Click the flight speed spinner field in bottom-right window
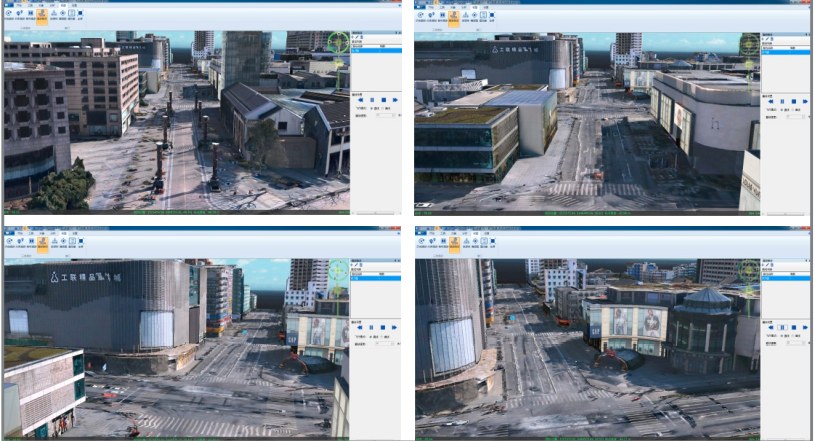 tap(795, 342)
